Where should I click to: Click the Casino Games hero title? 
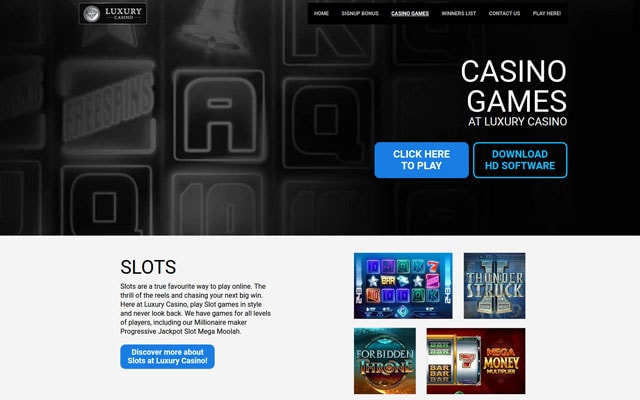tap(514, 86)
